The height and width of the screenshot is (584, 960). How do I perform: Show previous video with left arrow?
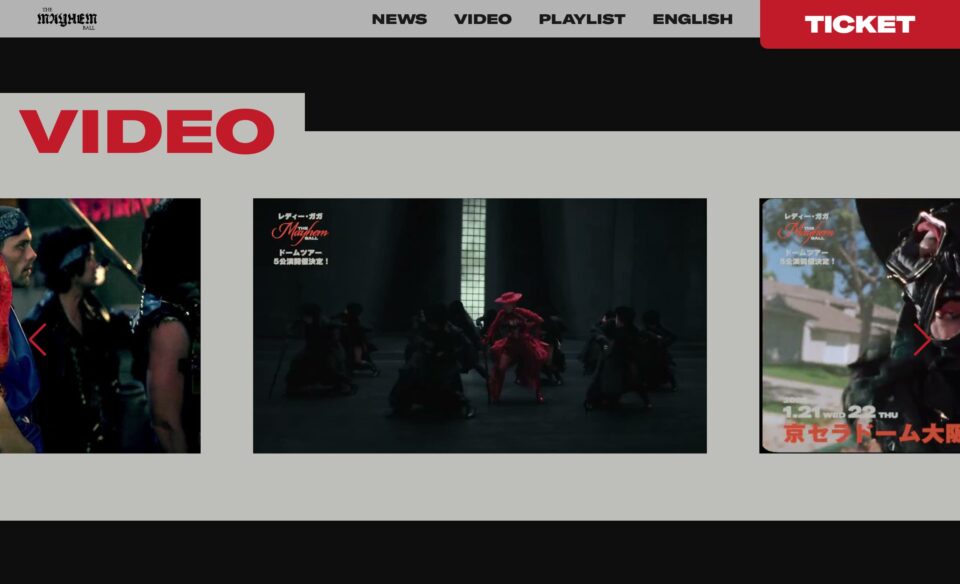coord(37,340)
